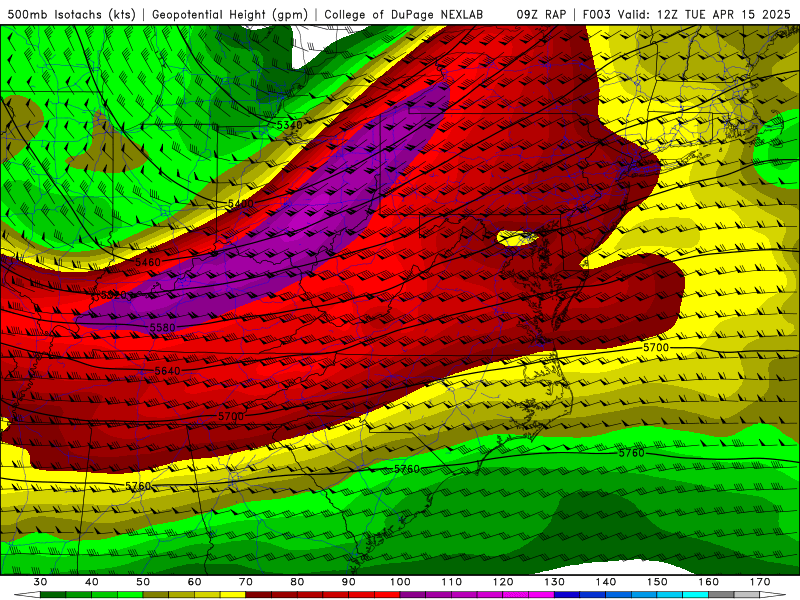The width and height of the screenshot is (800, 600).
Task: Click the 5580 height contour label
Action: (x=162, y=328)
